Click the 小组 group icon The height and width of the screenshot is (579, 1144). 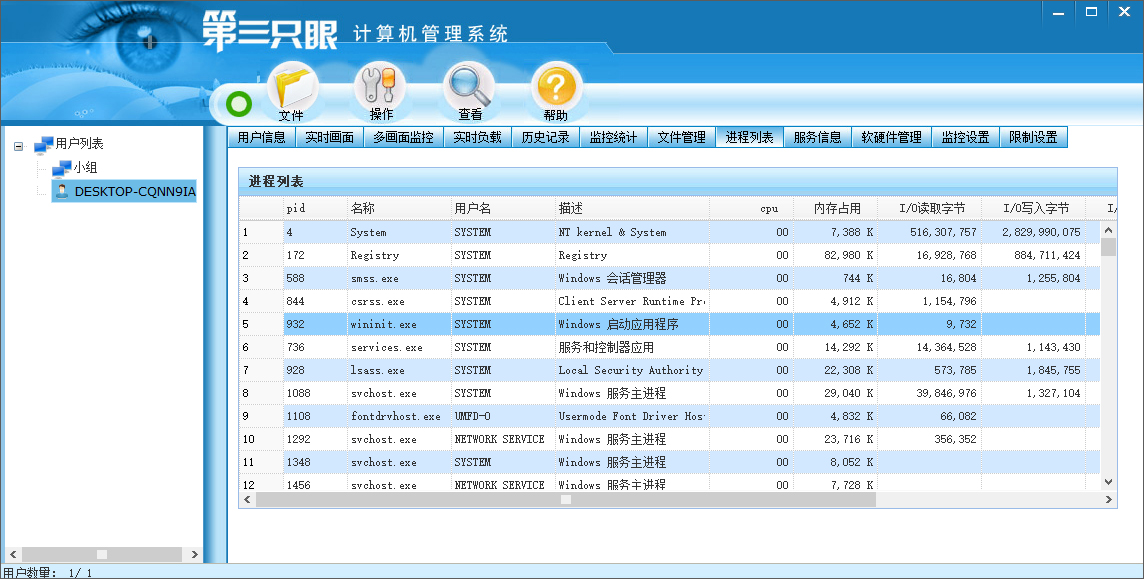coord(62,168)
